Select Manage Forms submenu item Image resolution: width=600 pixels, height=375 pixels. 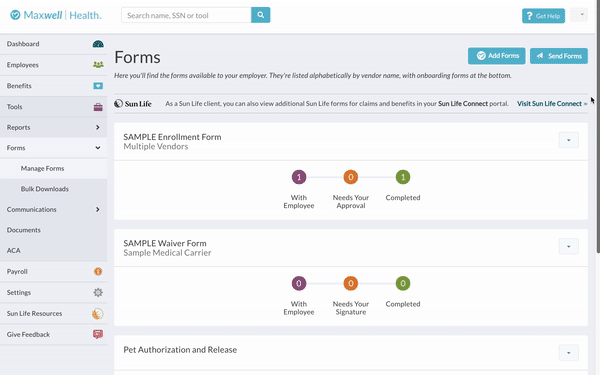53,168
